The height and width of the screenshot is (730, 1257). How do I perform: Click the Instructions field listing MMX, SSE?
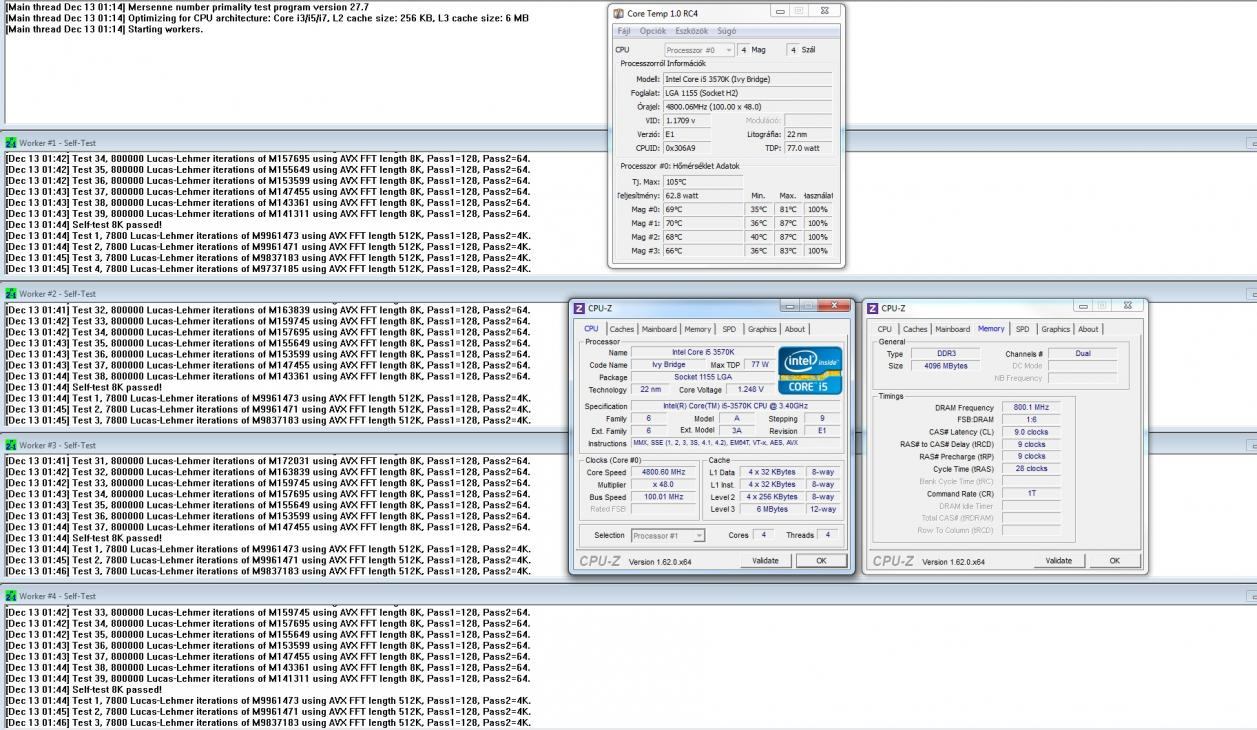736,443
